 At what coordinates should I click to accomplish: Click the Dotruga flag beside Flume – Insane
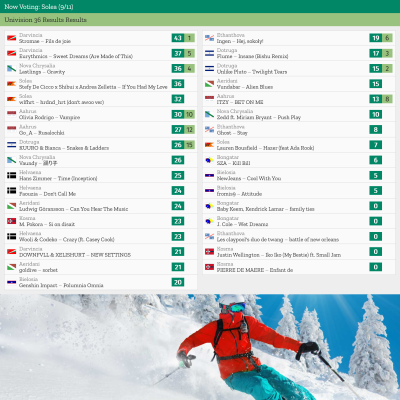(209, 53)
